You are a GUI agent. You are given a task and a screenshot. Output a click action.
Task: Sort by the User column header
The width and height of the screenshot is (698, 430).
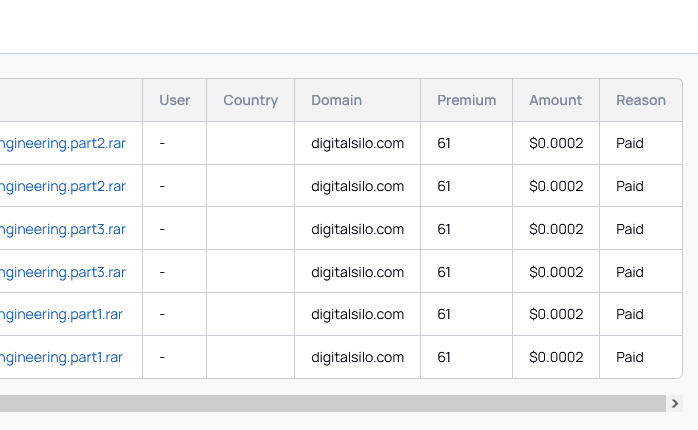174,100
